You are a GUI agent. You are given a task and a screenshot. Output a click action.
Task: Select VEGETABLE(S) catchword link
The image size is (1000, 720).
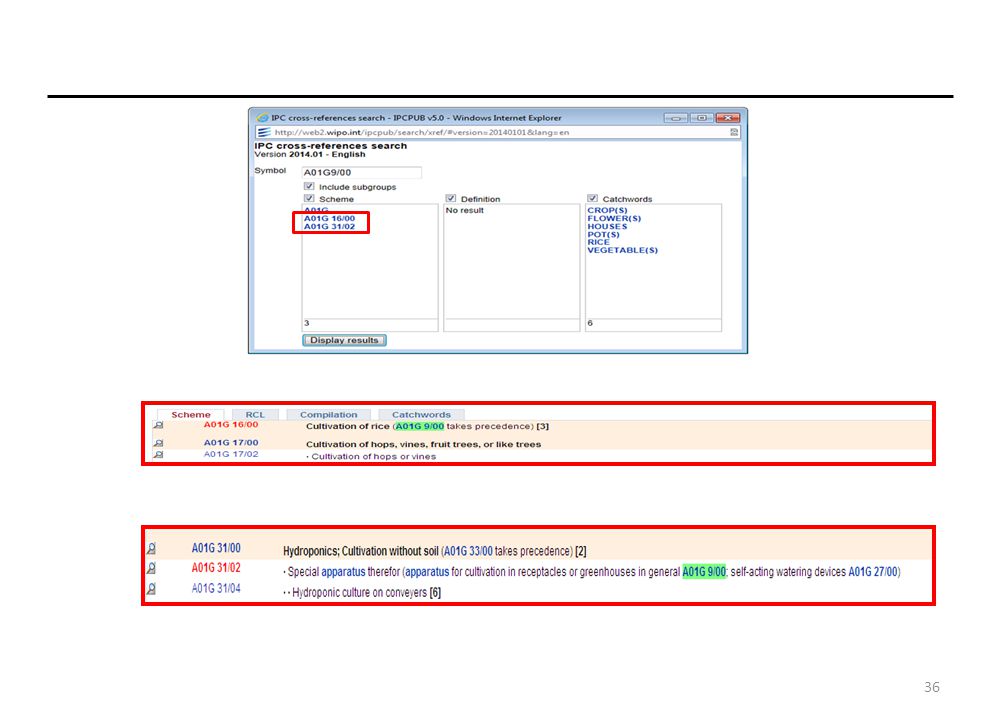(x=622, y=251)
